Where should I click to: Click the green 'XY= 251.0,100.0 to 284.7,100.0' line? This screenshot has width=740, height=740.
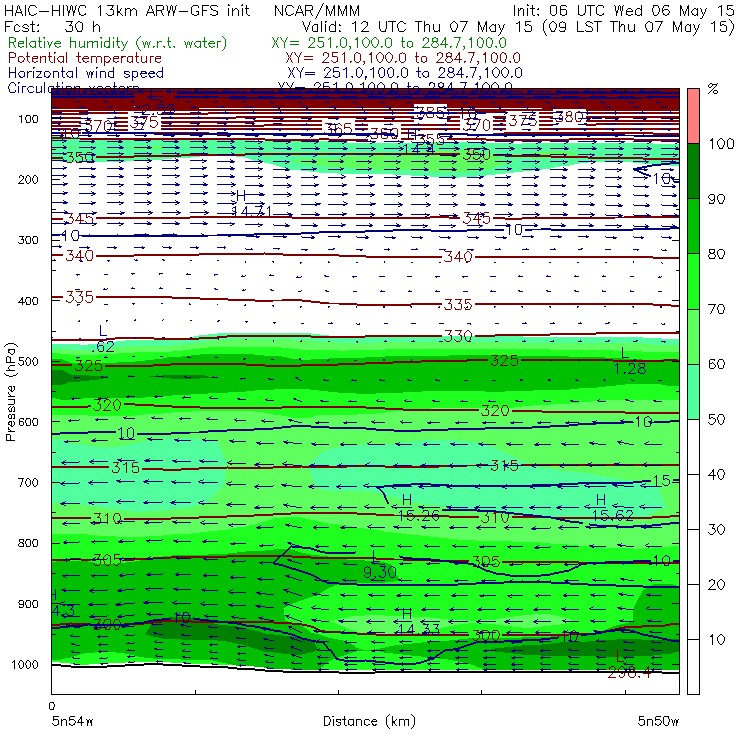click(389, 43)
